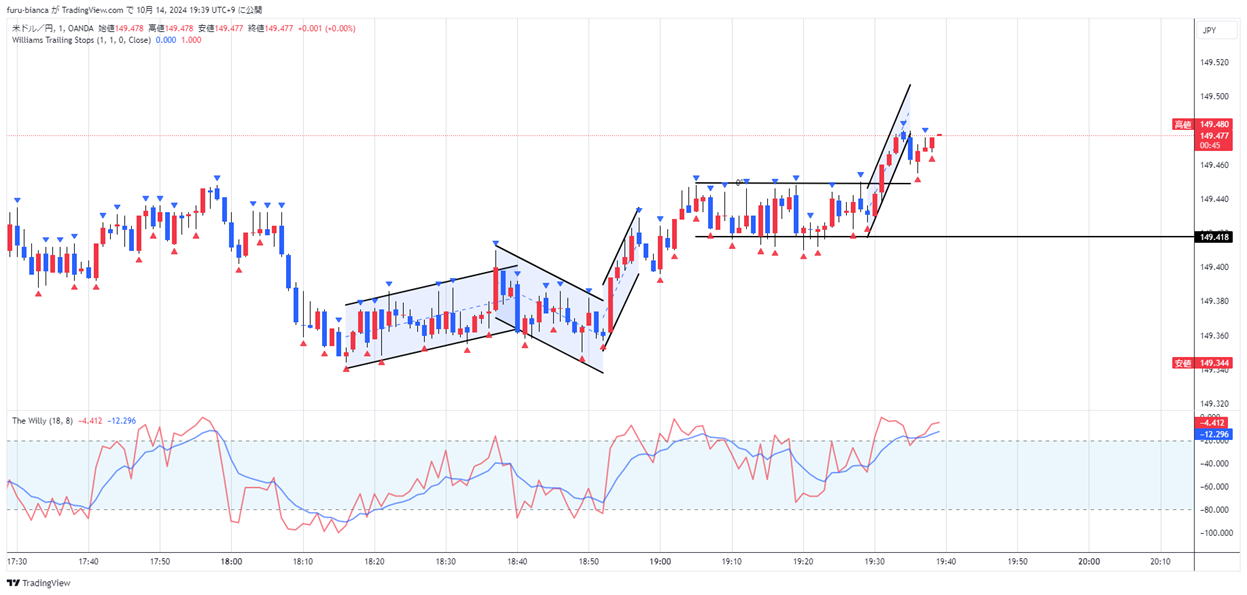Click the red 149.477 current price label
Viewport: 1247px width, 595px height.
[x=1214, y=135]
